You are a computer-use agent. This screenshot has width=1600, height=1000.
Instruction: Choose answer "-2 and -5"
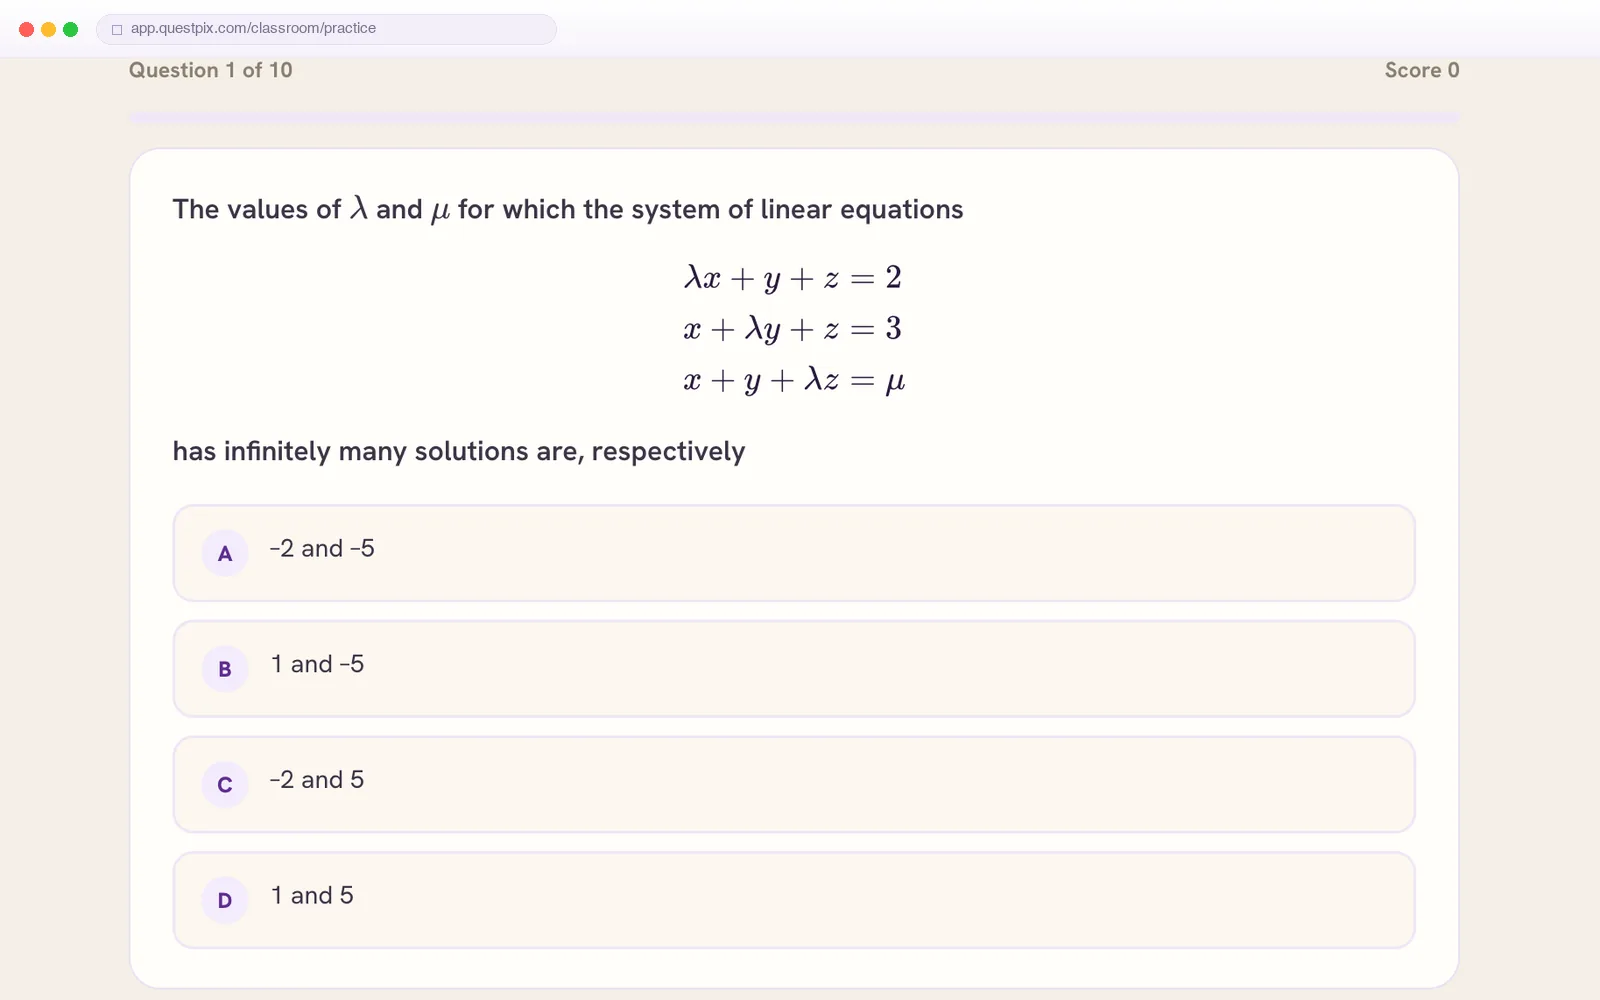tap(794, 553)
